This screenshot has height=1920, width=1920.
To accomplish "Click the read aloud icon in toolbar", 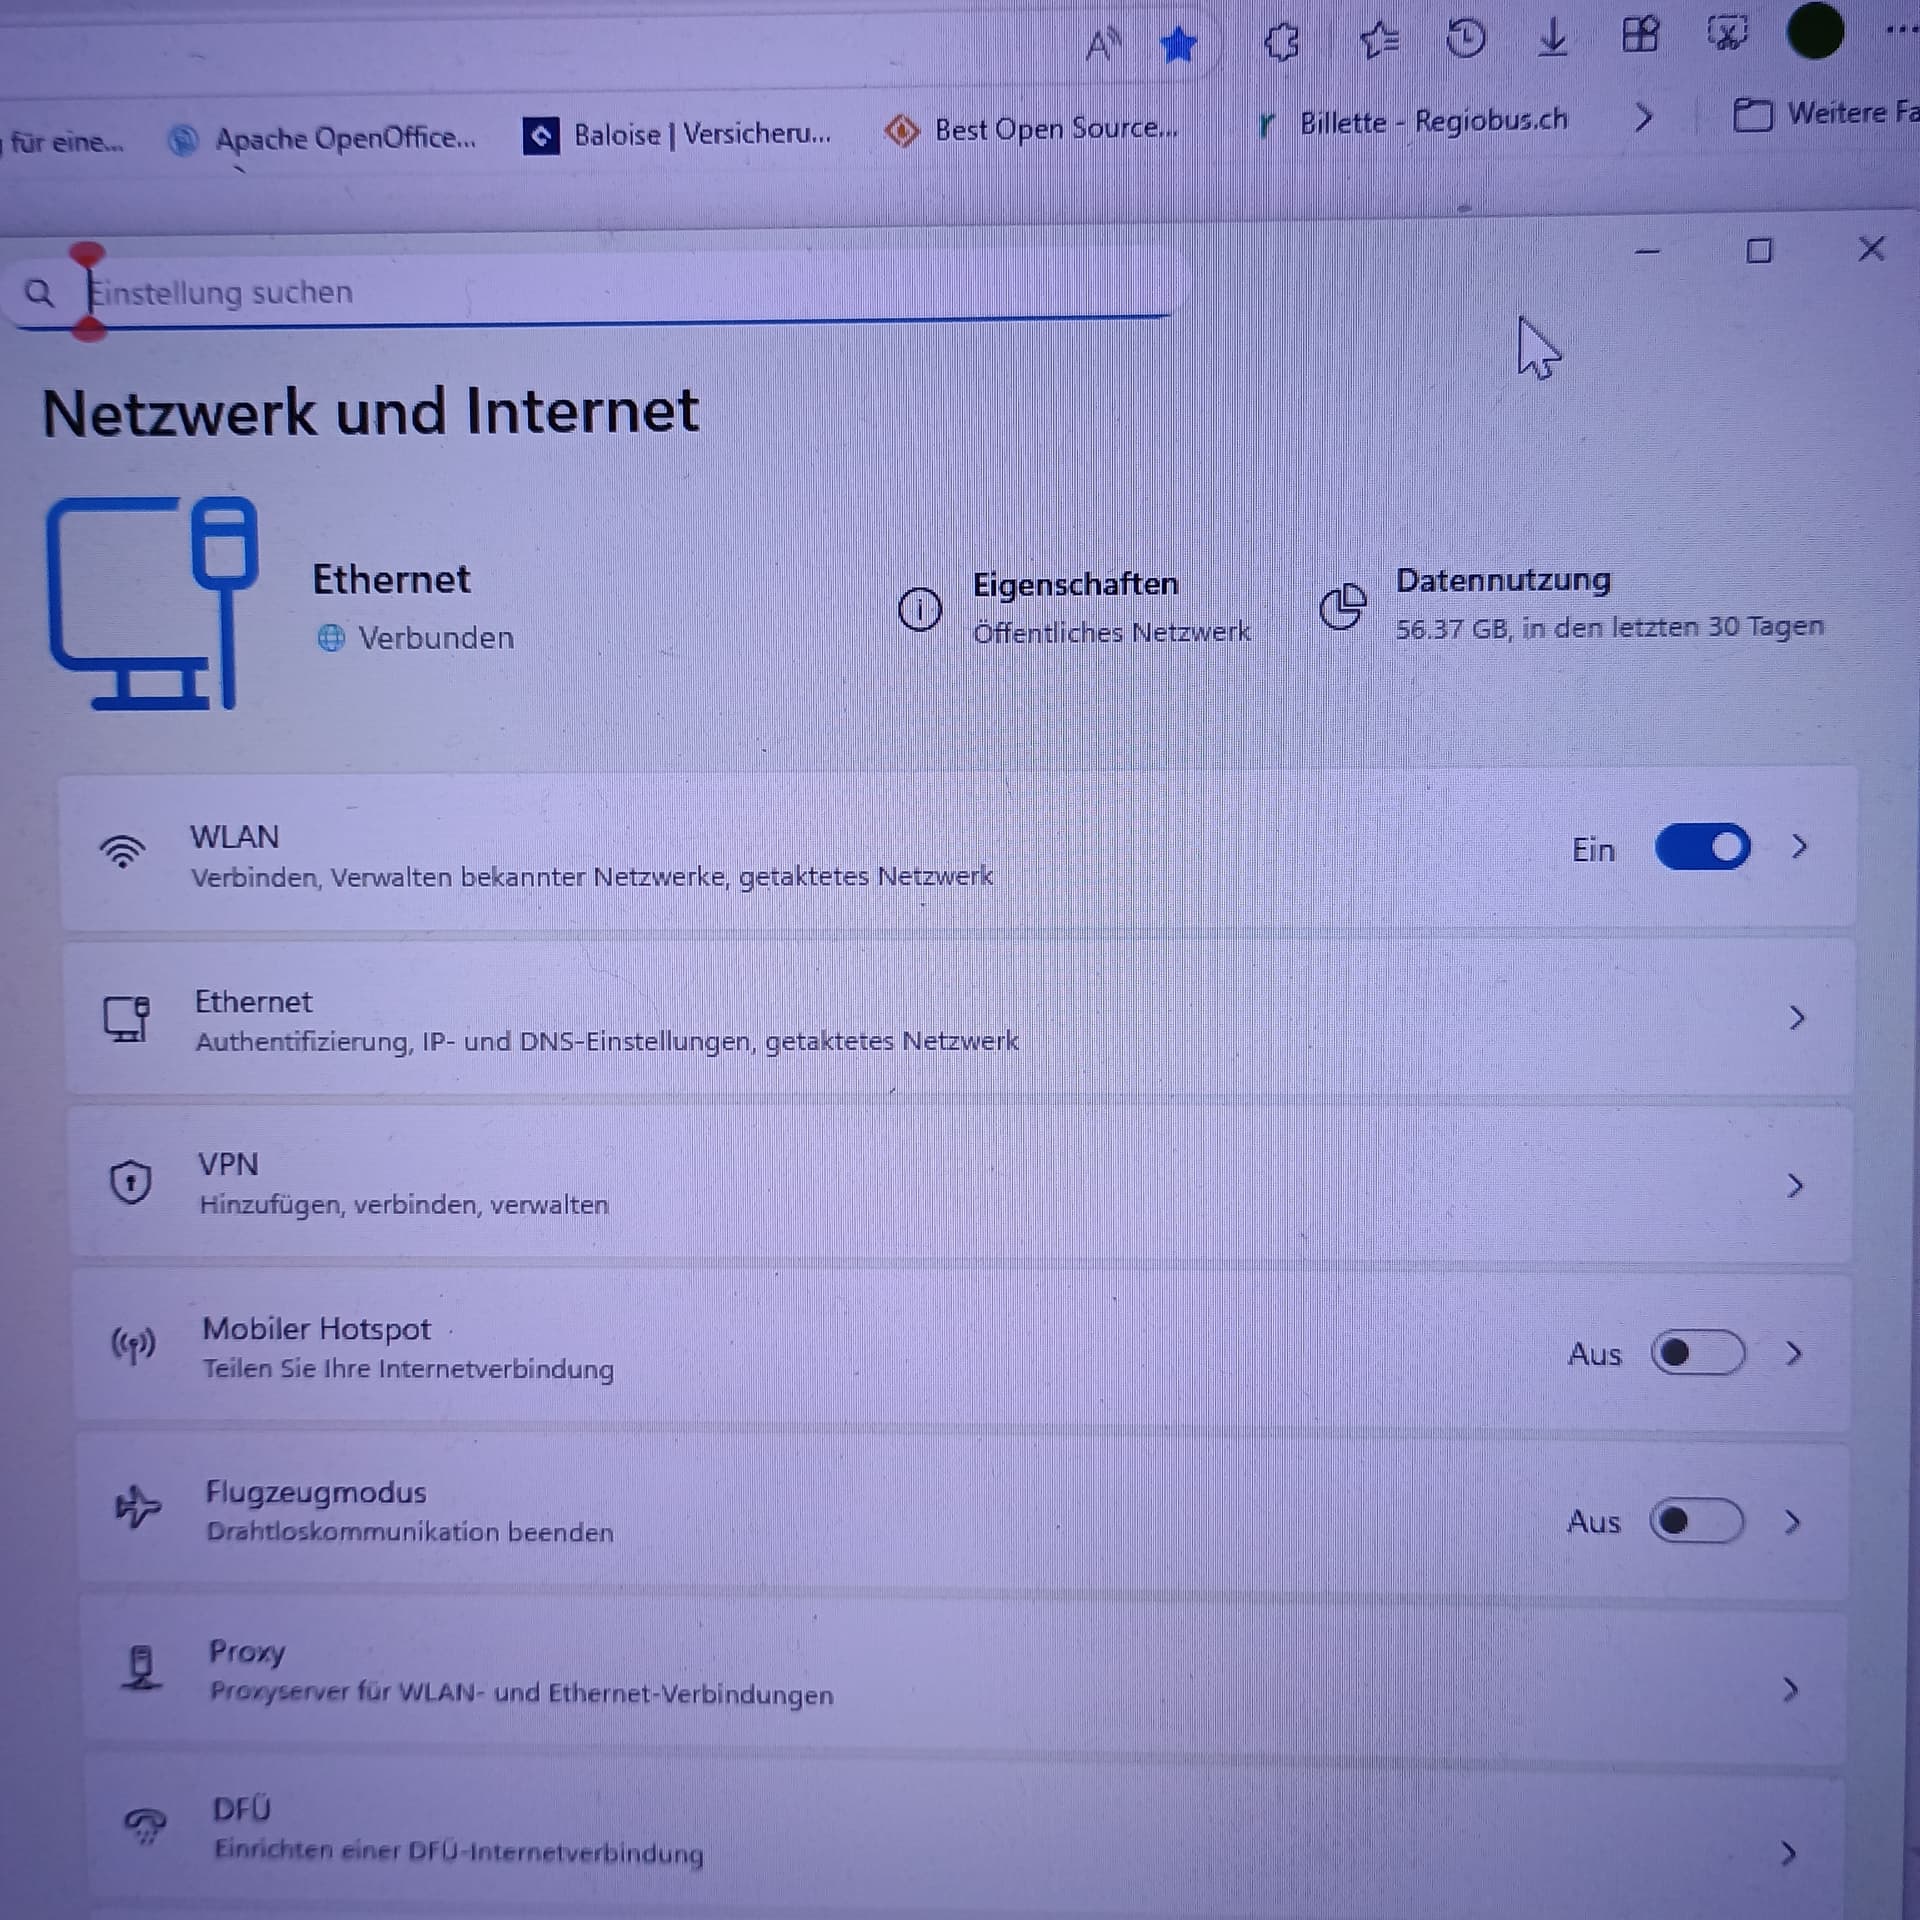I will (x=1103, y=45).
